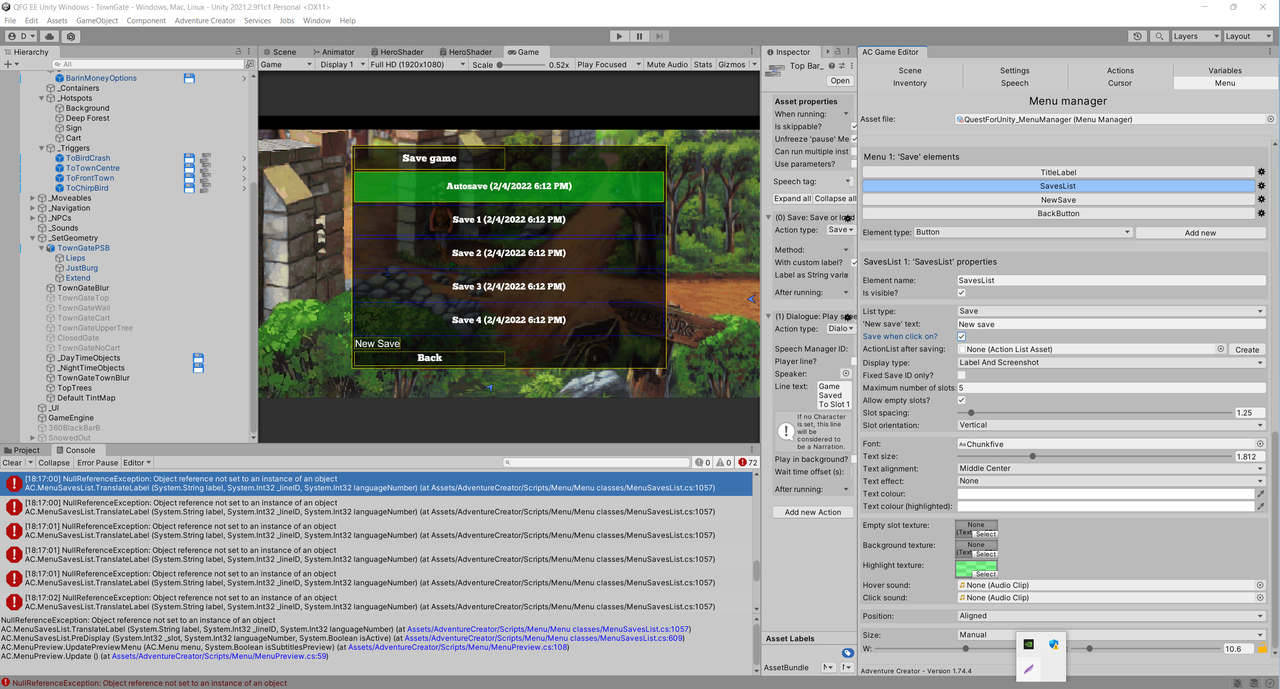This screenshot has width=1280, height=689.
Task: Click the Autosave slot in game preview
Action: point(508,186)
